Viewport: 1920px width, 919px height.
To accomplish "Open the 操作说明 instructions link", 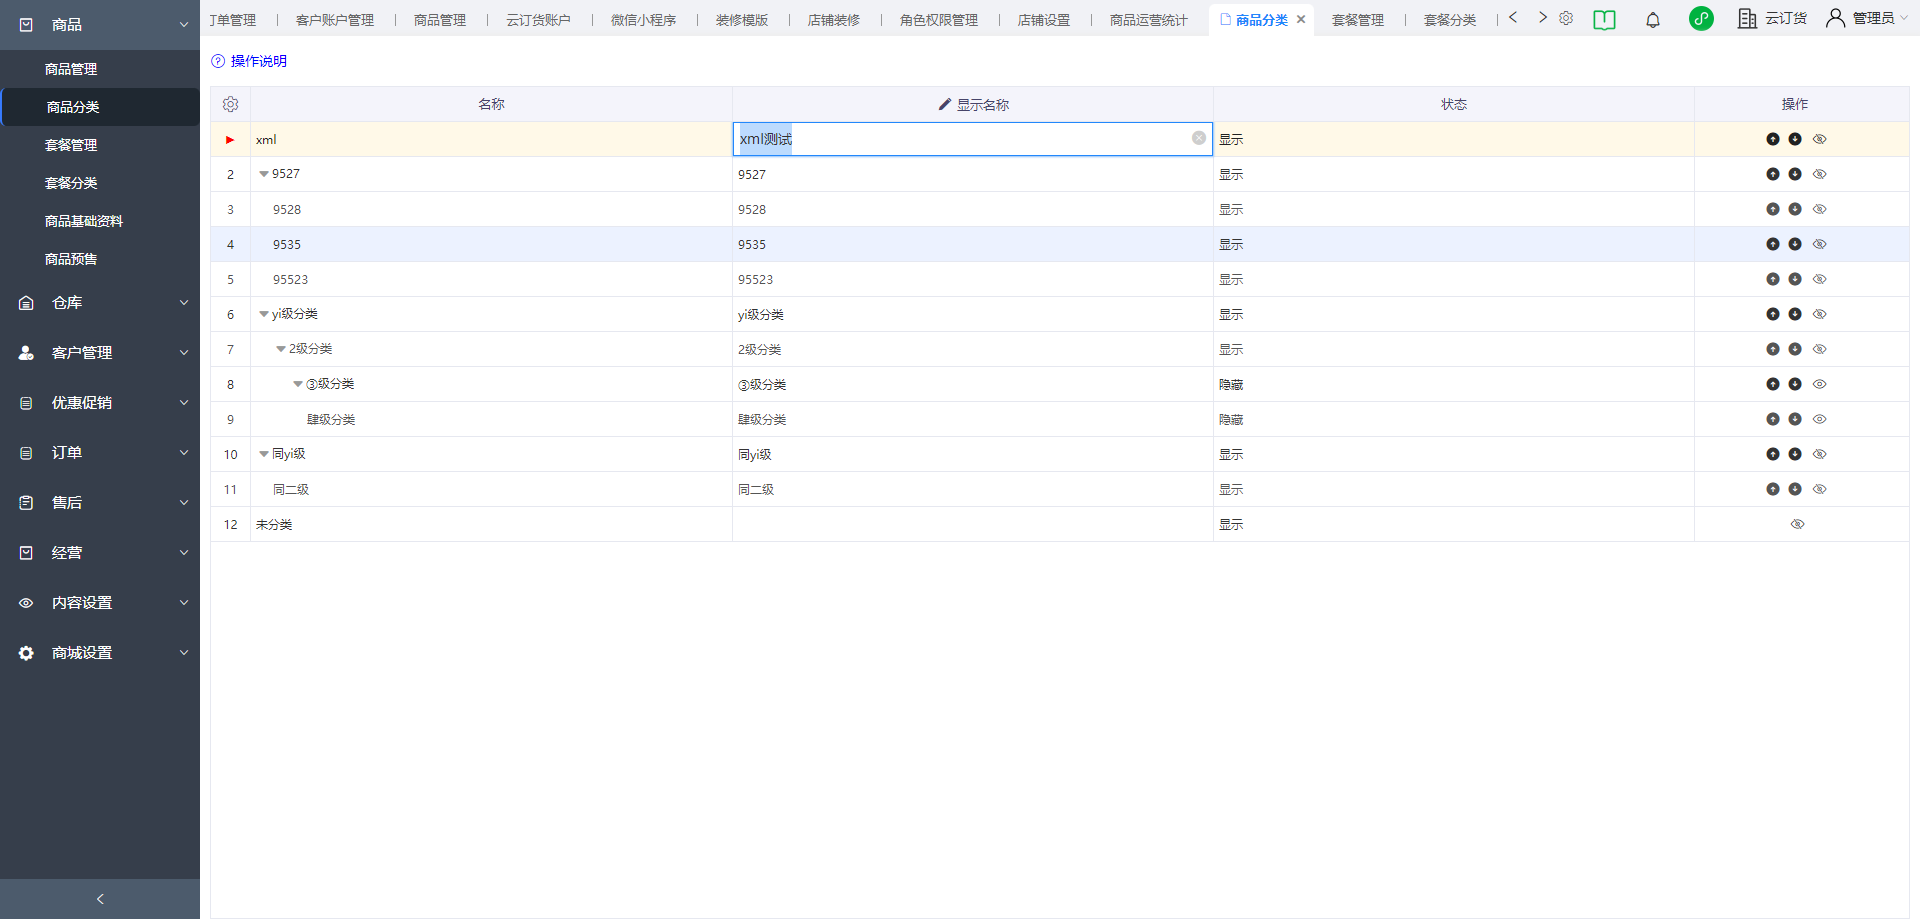I will (259, 61).
